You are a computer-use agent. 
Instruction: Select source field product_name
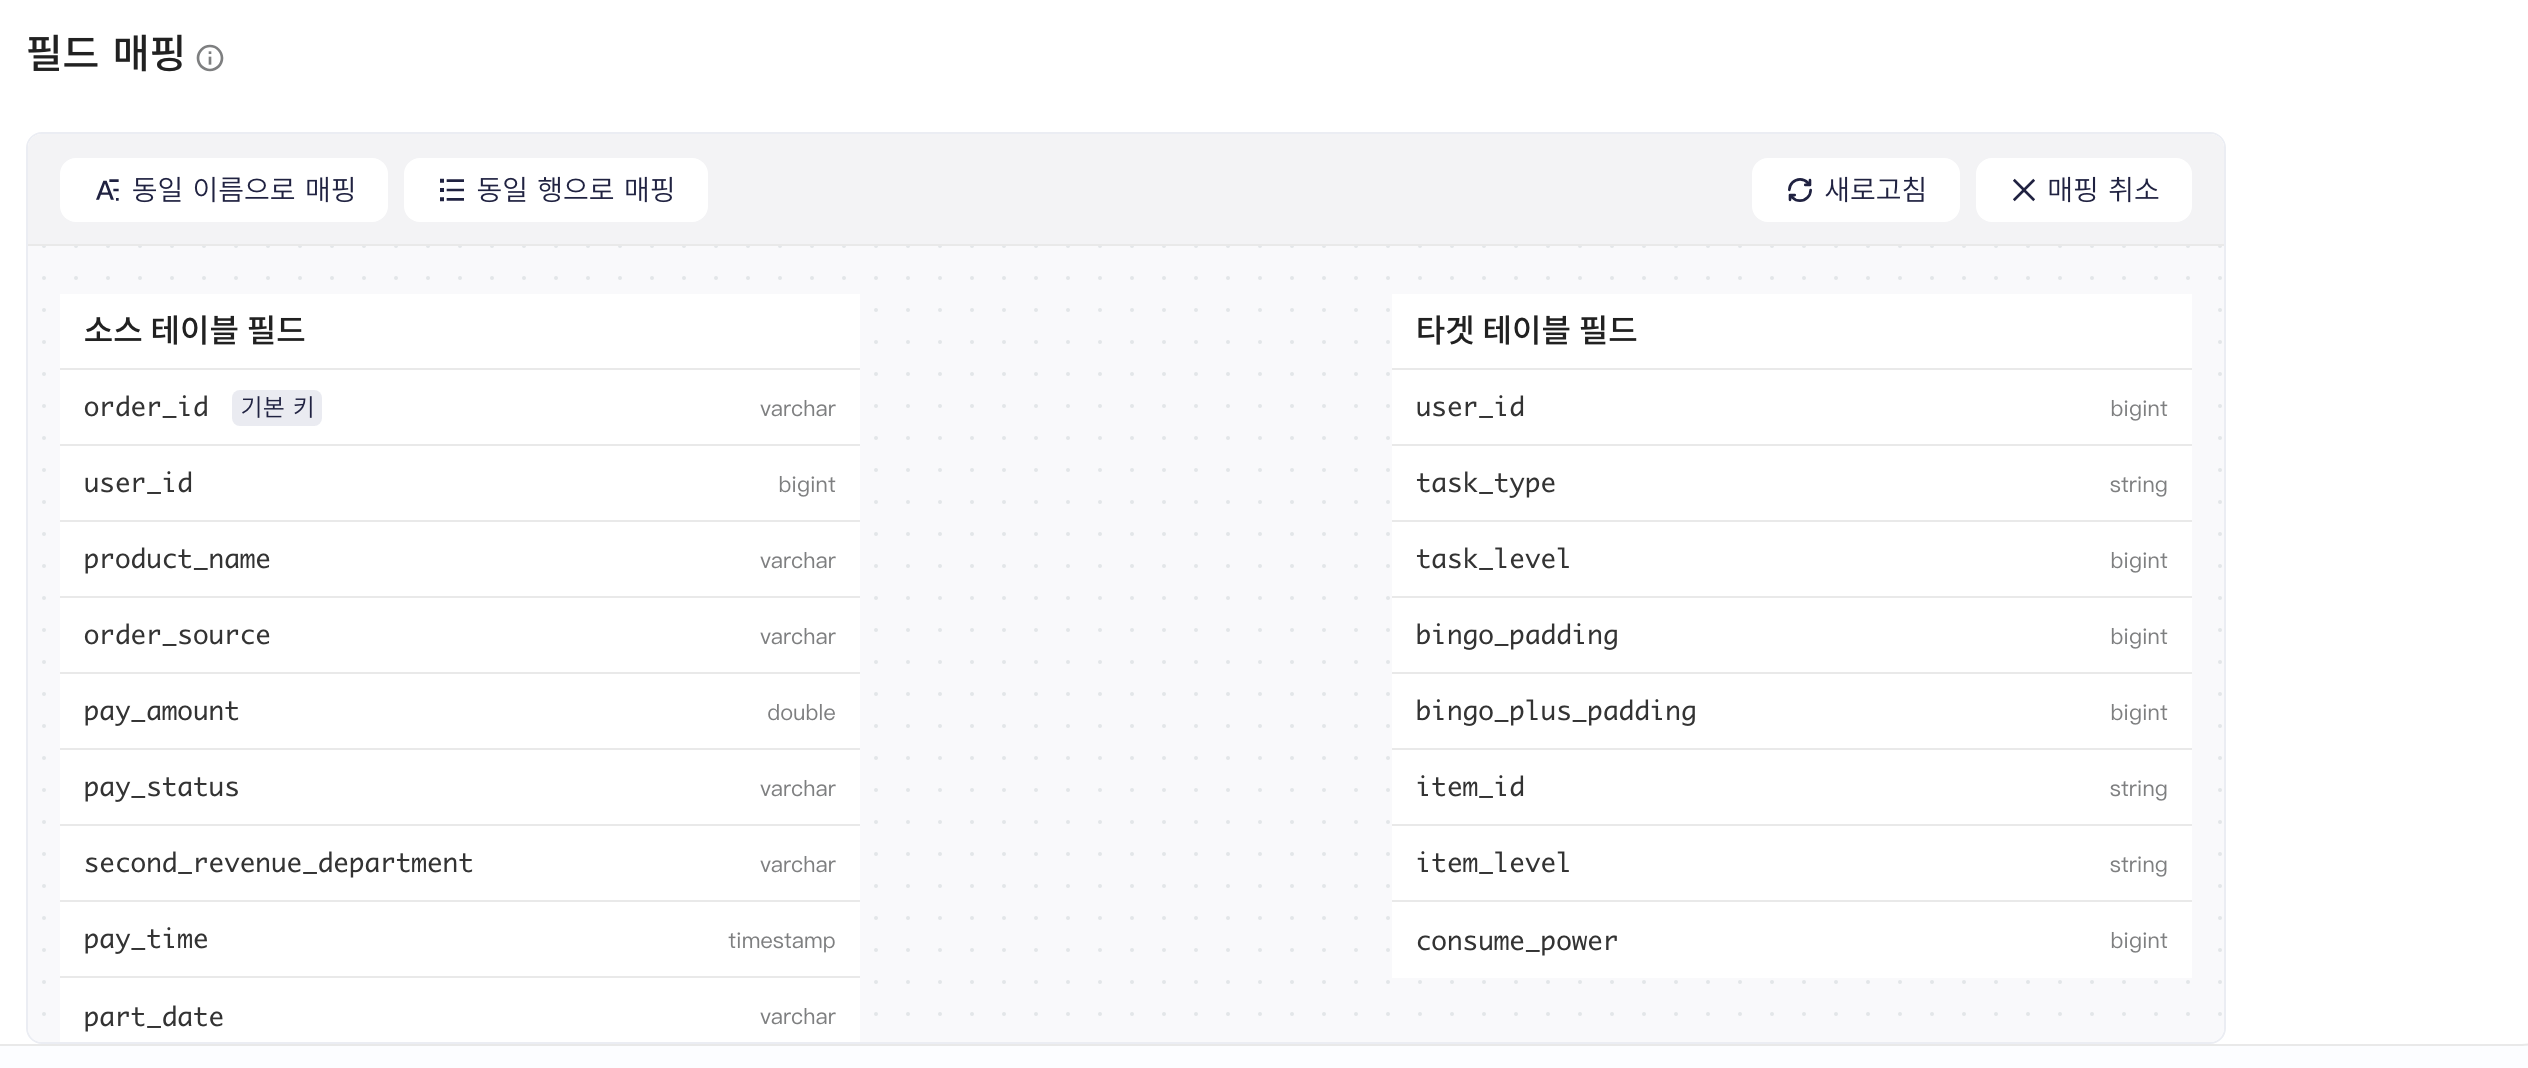point(460,559)
